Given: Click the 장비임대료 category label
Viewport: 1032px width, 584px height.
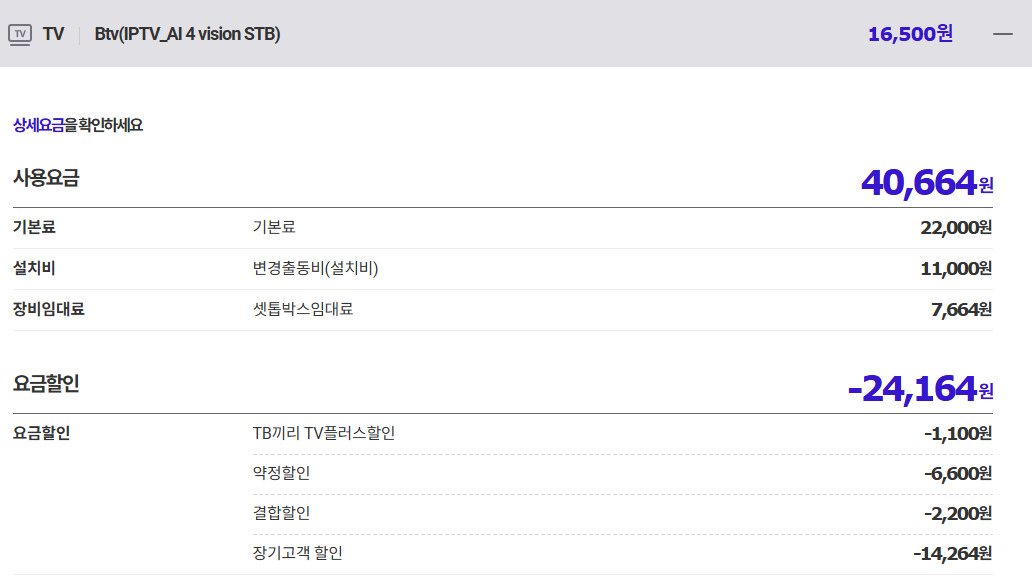Looking at the screenshot, I should pos(49,309).
